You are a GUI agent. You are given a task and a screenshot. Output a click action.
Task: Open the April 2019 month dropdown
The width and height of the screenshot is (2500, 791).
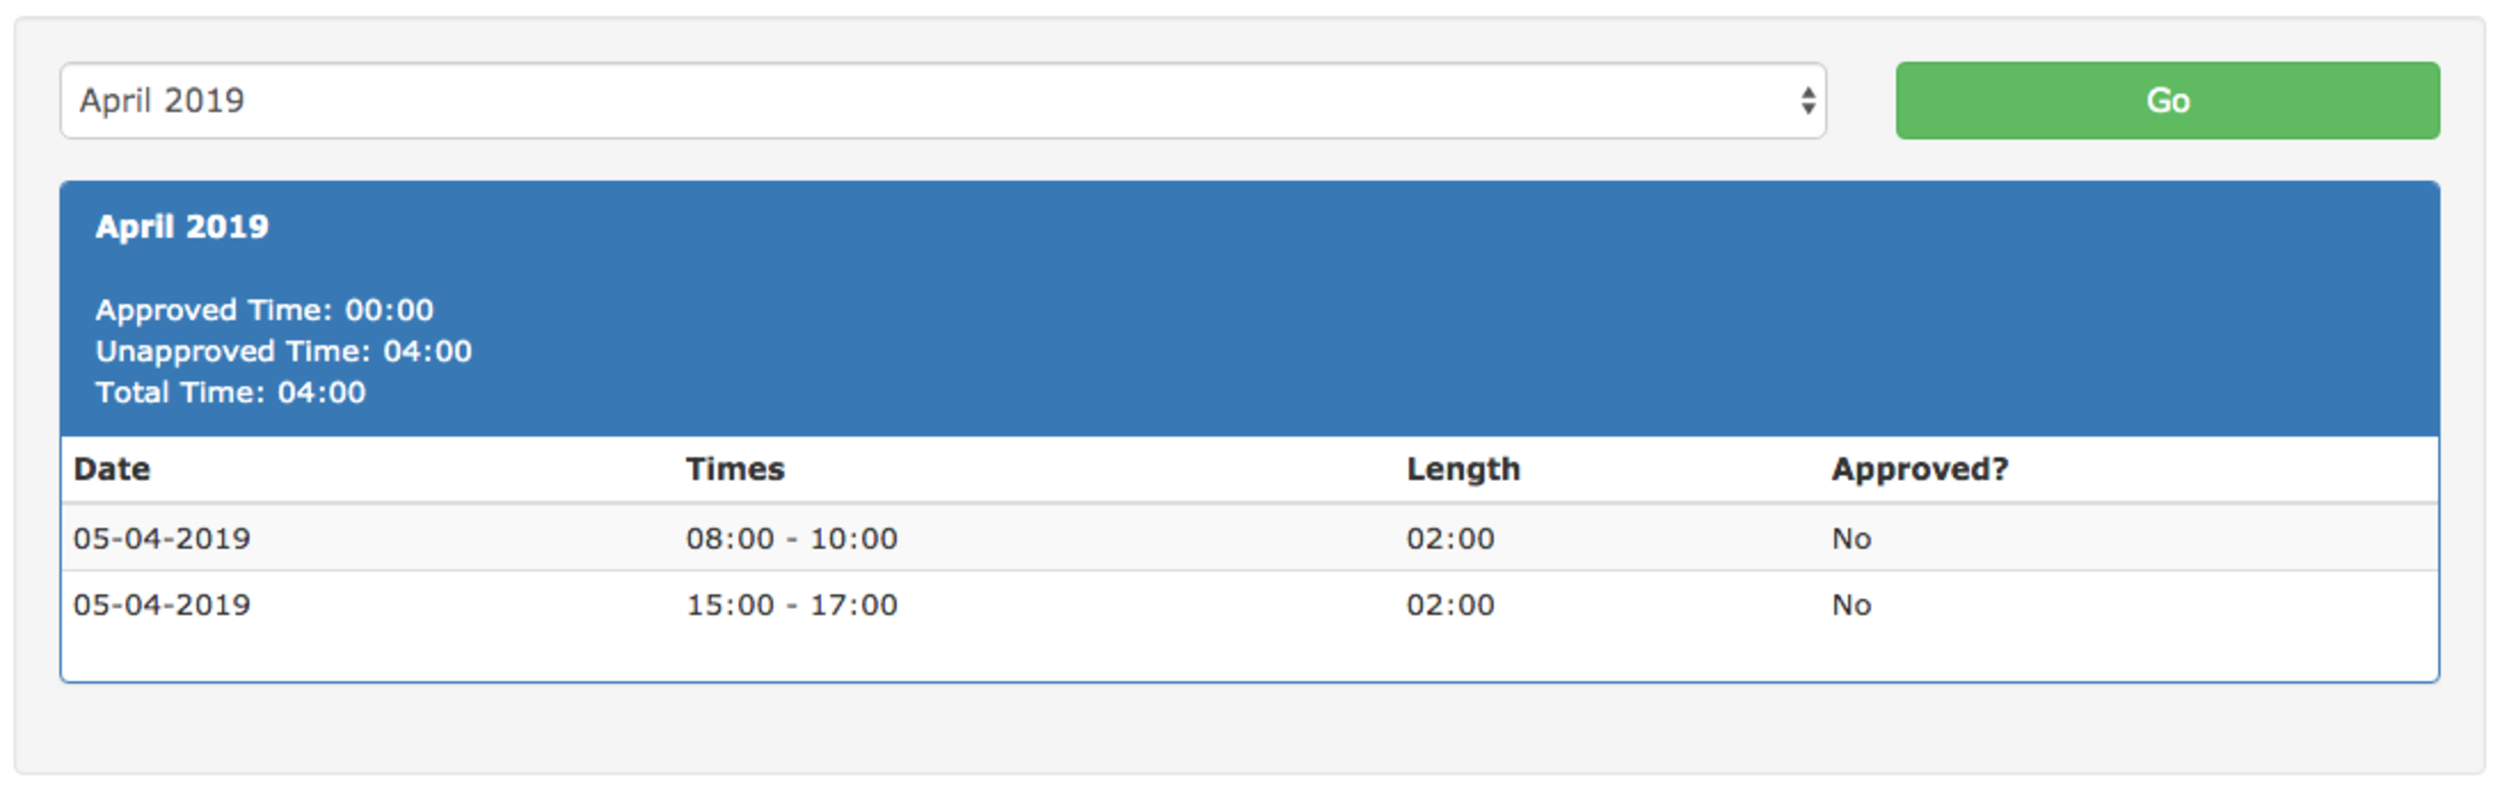(x=943, y=101)
